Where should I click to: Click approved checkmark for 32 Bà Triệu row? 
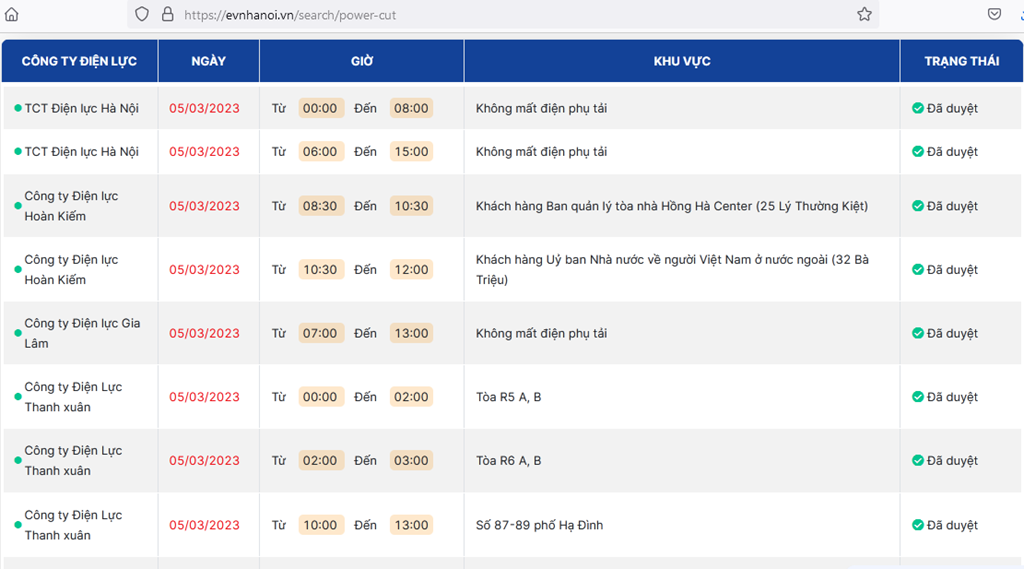tap(918, 270)
